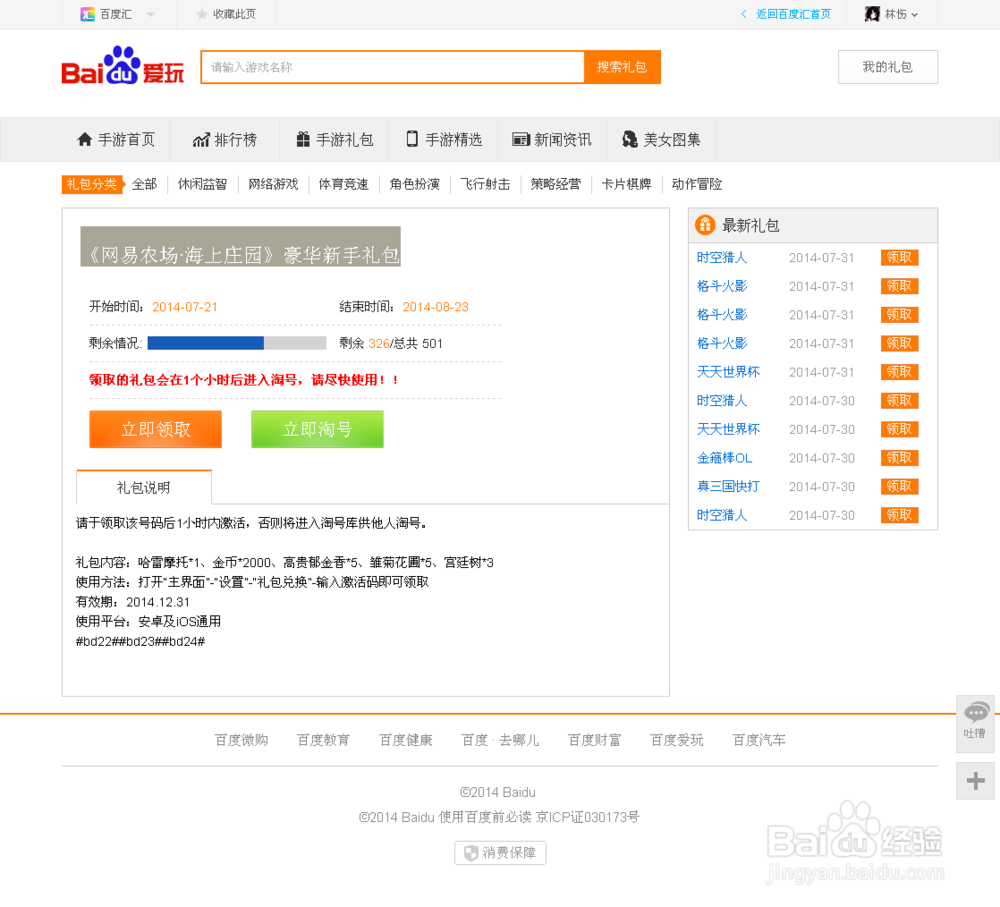The width and height of the screenshot is (1000, 907).
Task: Open 百度教育 footer link
Action: [x=323, y=740]
